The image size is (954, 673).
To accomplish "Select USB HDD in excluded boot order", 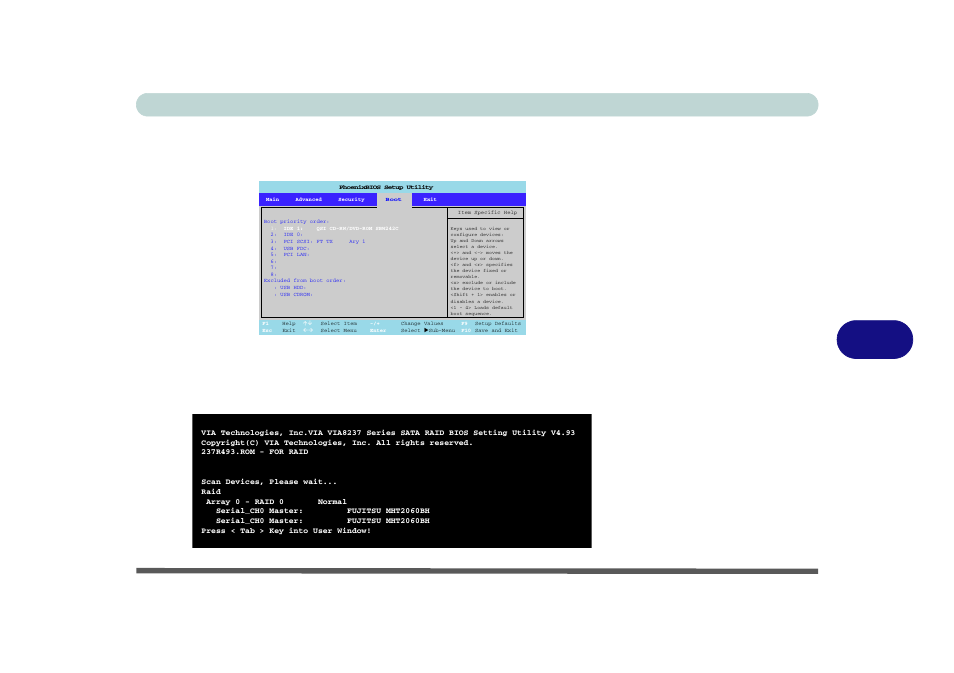I will (290, 288).
